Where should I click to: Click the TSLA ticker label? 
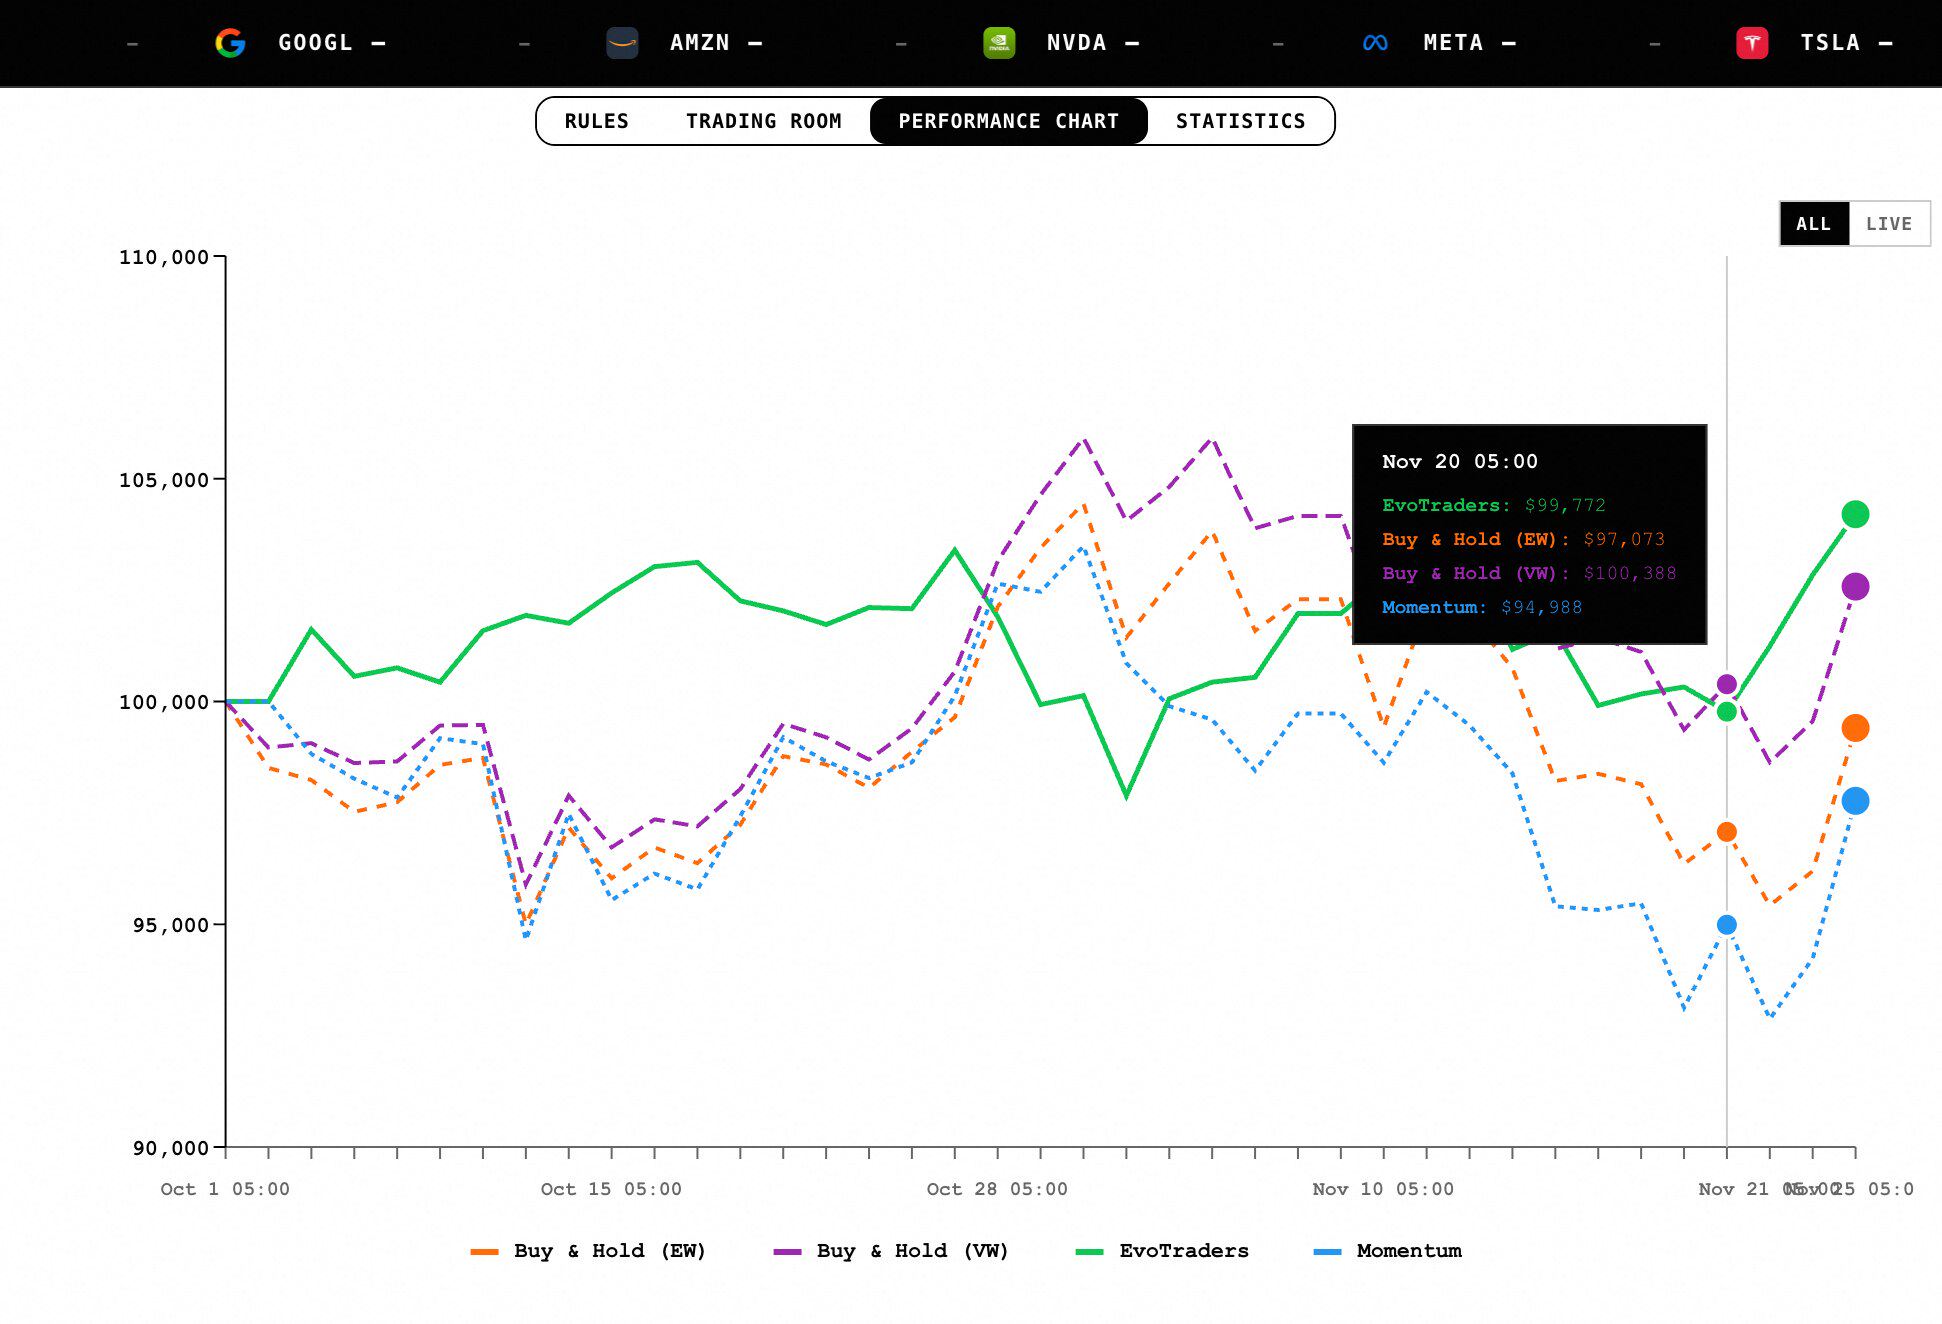click(x=1830, y=43)
